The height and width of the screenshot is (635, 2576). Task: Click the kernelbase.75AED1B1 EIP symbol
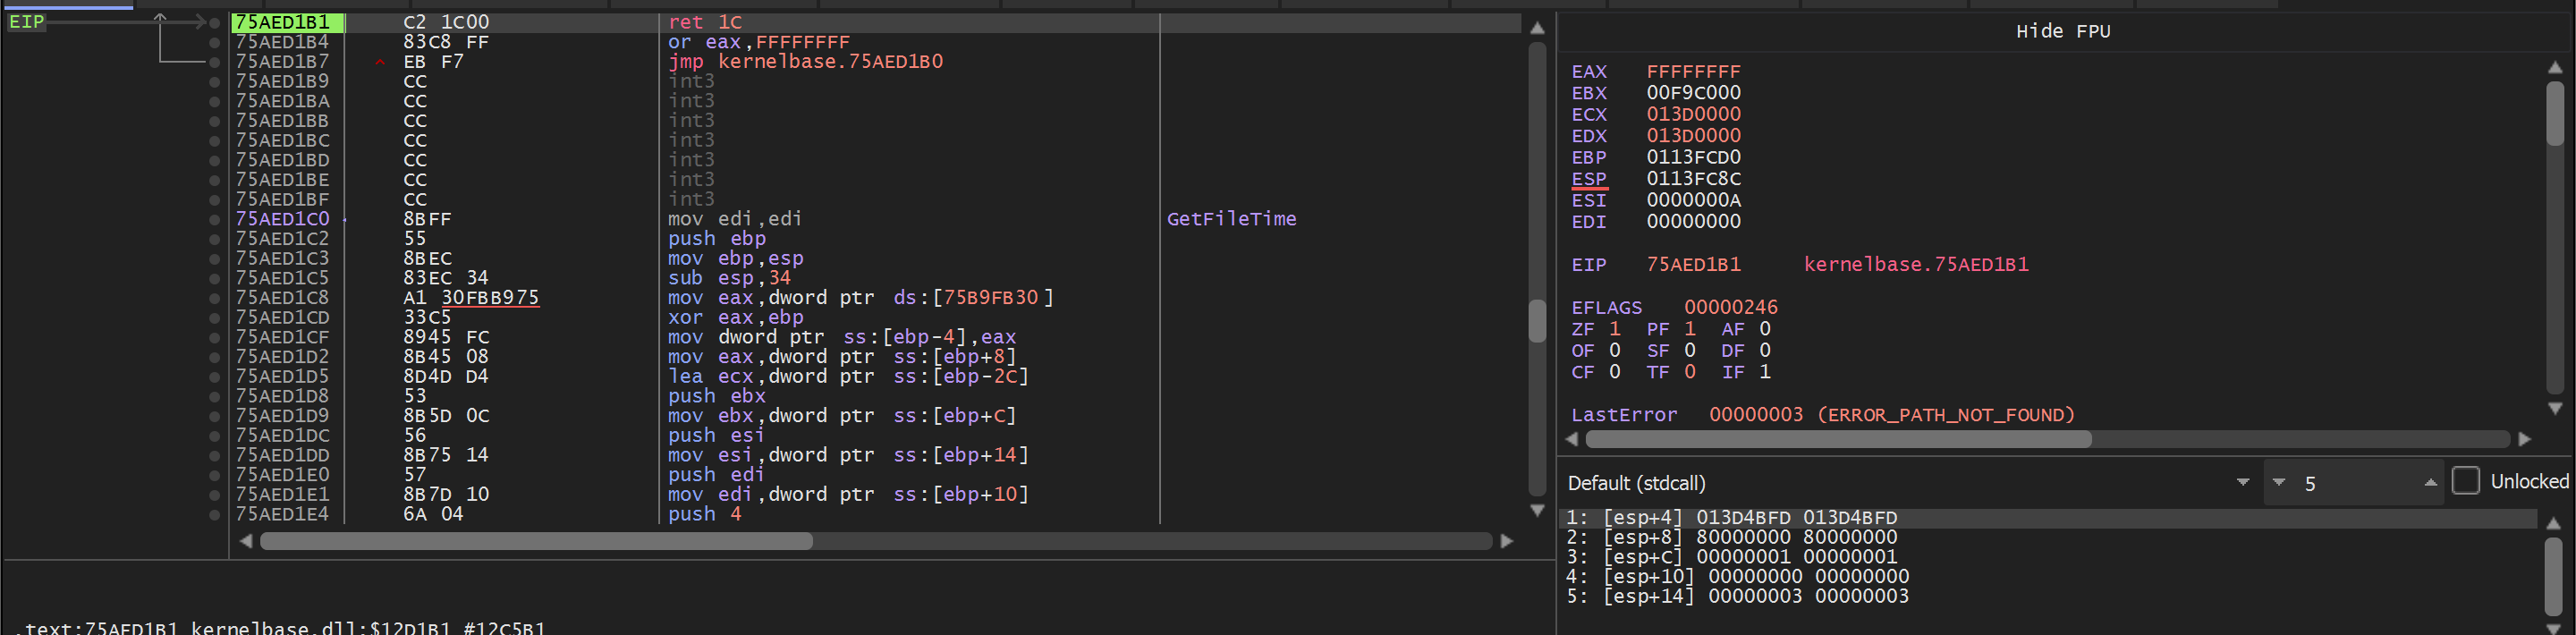pyautogui.click(x=1916, y=265)
